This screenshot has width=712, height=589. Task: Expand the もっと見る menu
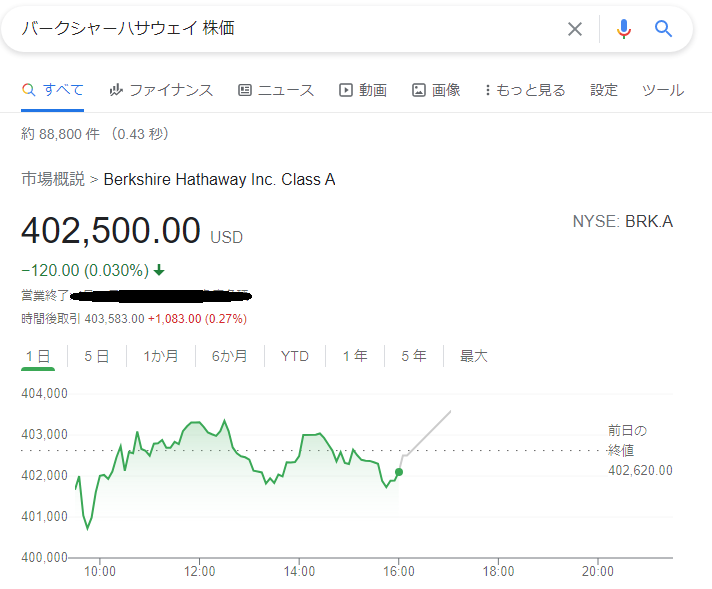(x=525, y=90)
